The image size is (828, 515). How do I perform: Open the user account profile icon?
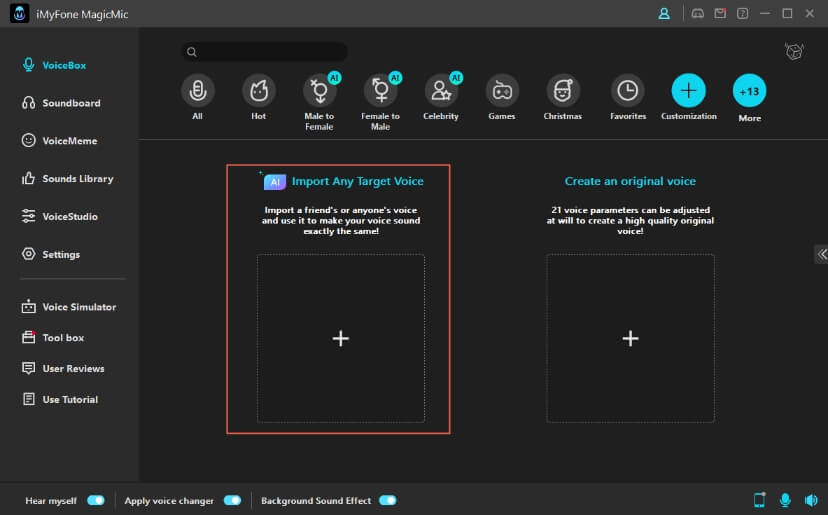[664, 14]
